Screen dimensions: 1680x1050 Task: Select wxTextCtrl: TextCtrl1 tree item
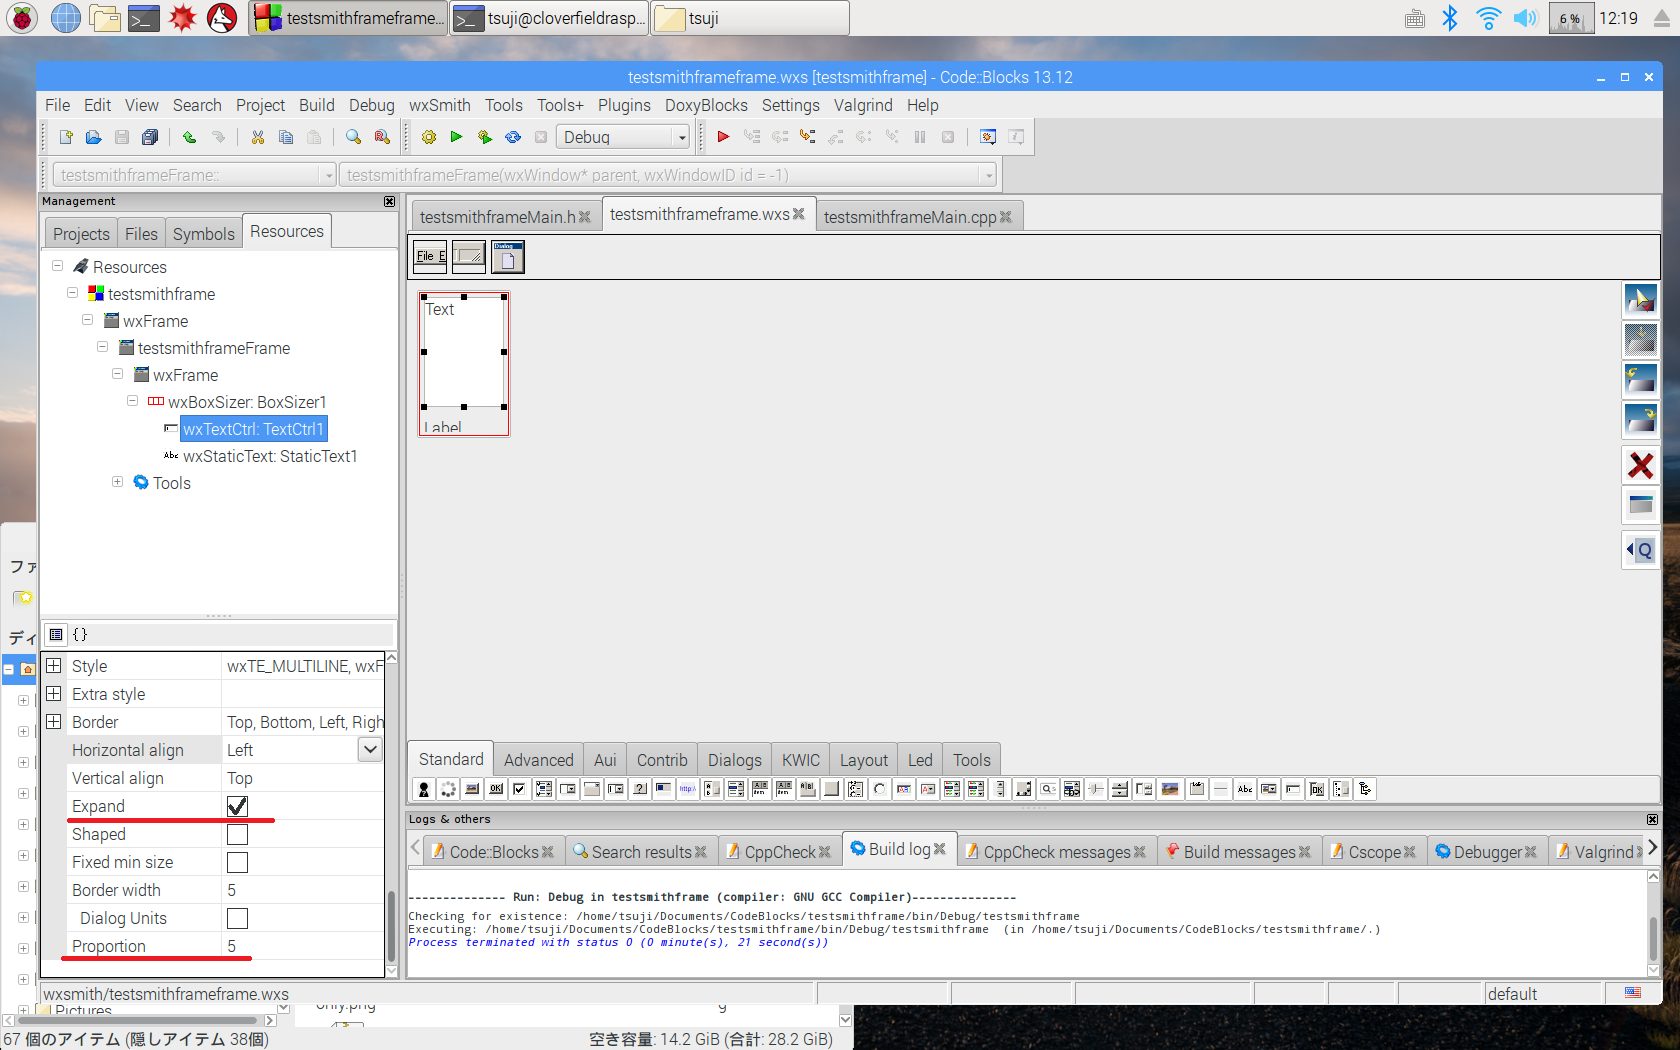point(253,429)
